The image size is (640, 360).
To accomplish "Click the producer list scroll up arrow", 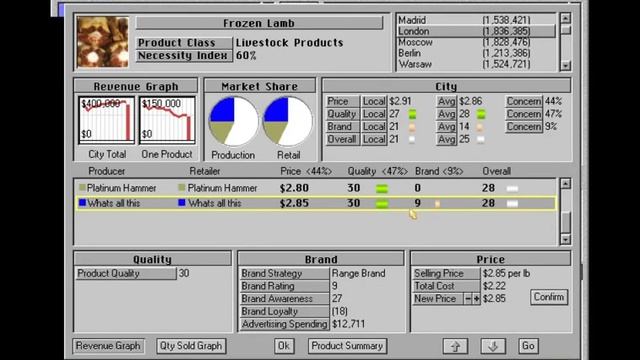I will (x=565, y=184).
